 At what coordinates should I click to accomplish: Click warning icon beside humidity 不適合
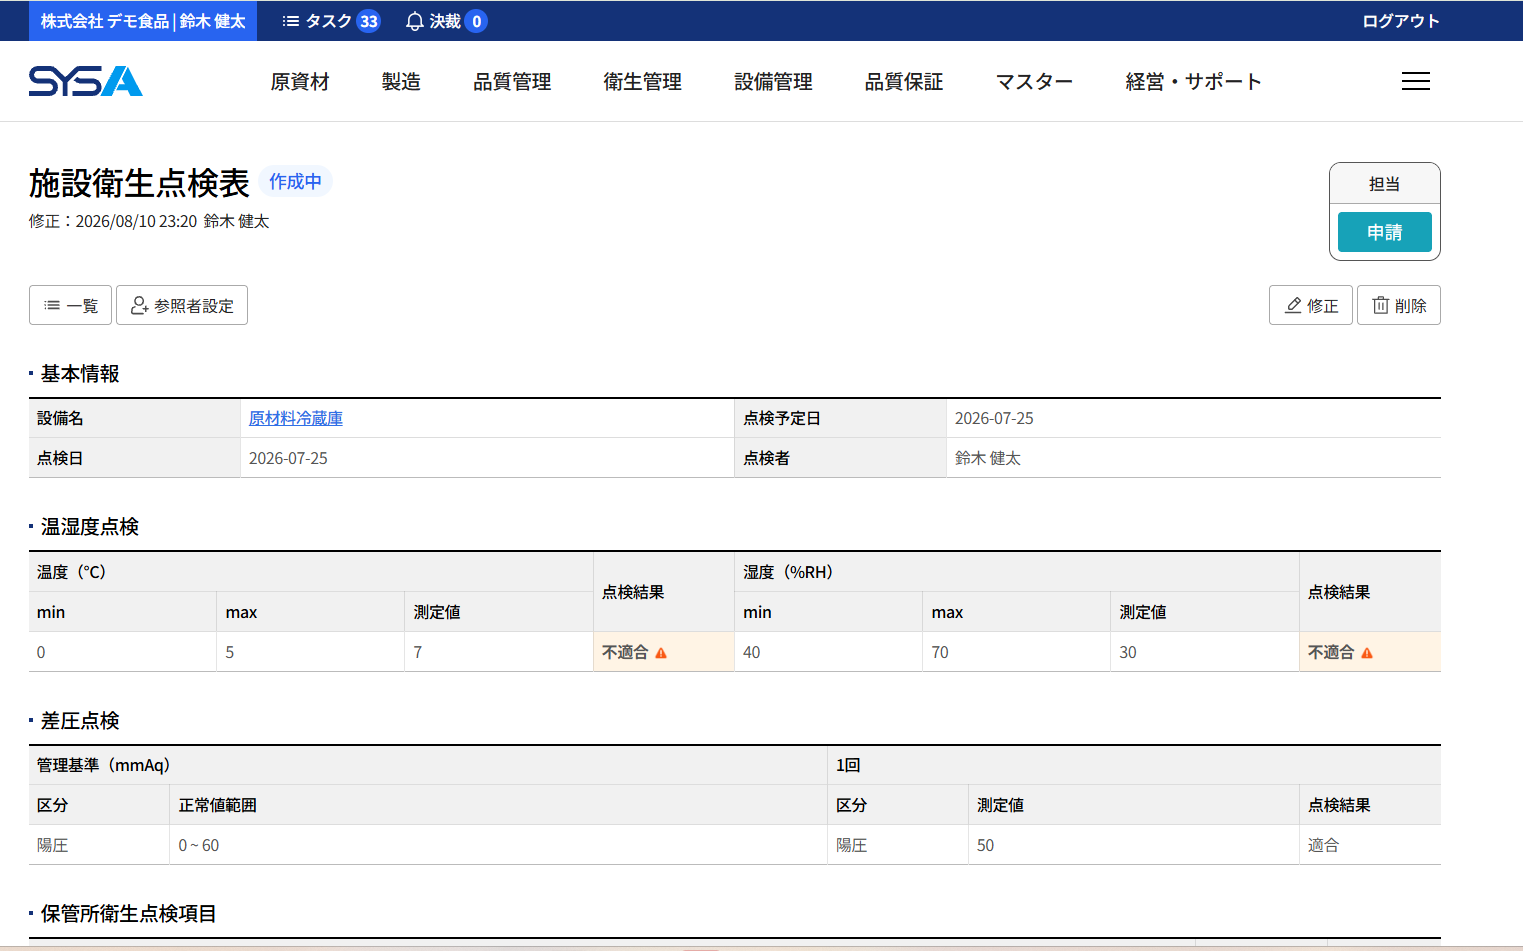click(x=1367, y=653)
